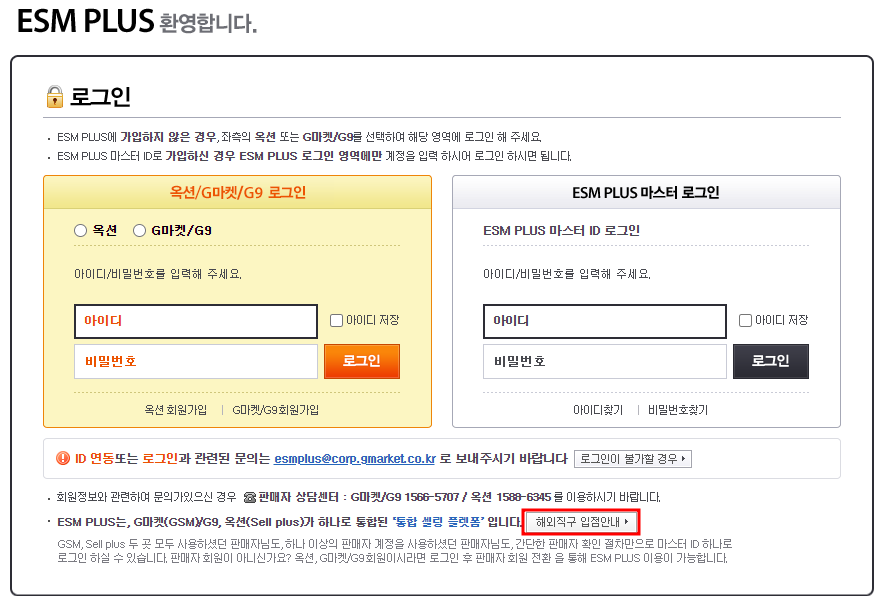Click the ESM PLUS logo text
The image size is (888, 600).
pyautogui.click(x=85, y=22)
